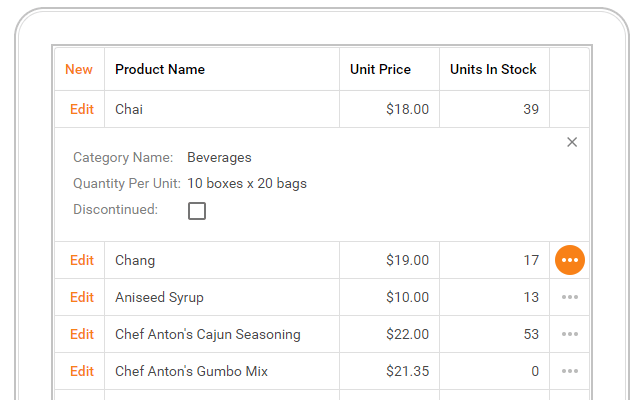Screen dimensions: 640x400
Task: Sort by Units In Stock header
Action: pyautogui.click(x=493, y=69)
